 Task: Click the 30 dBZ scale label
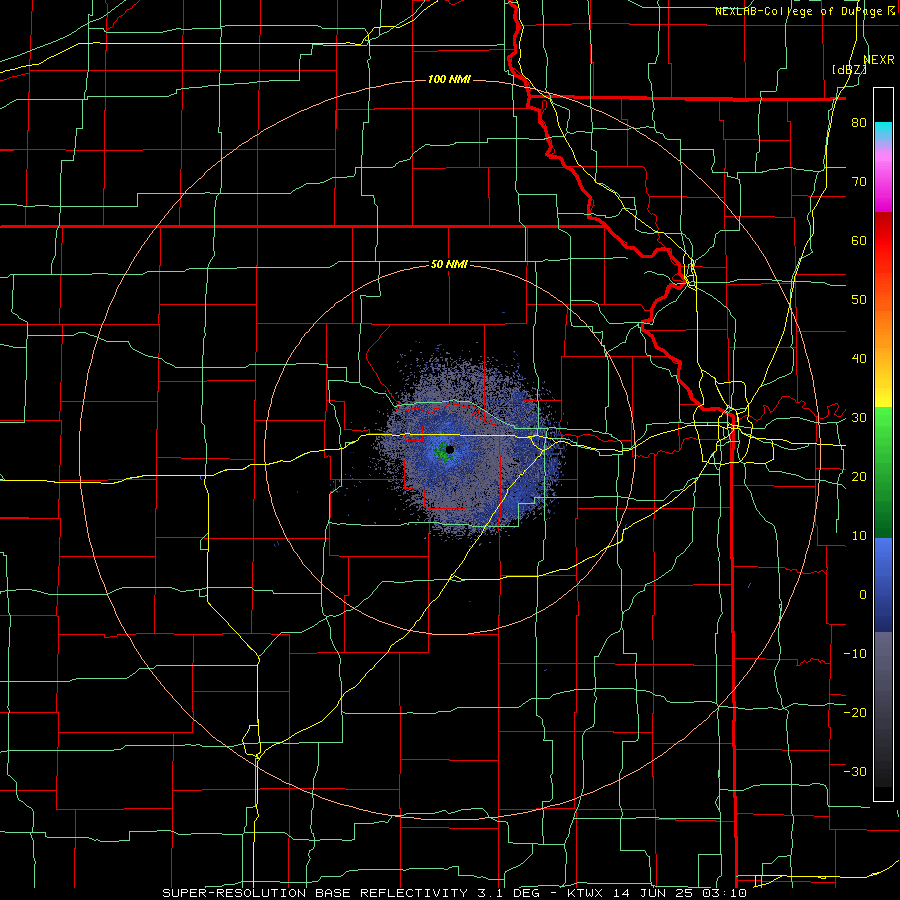click(859, 418)
